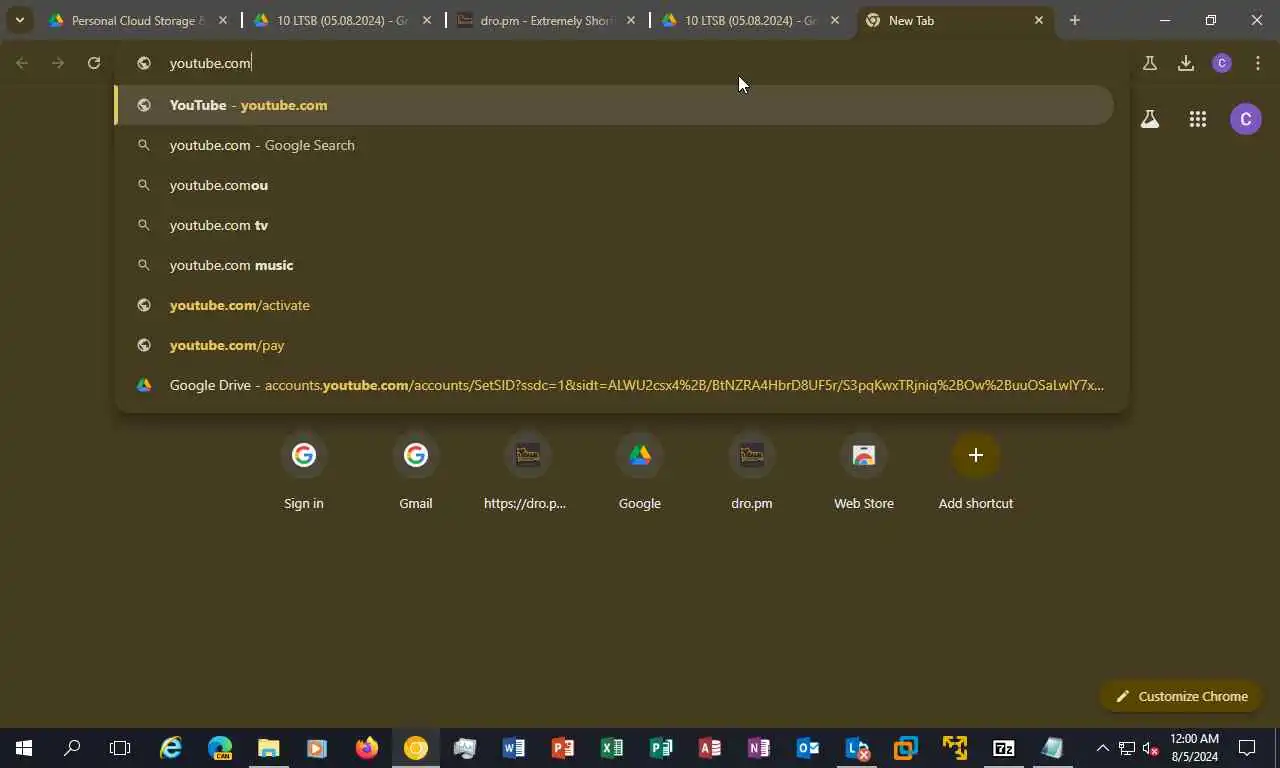The width and height of the screenshot is (1280, 768).
Task: Close the New Tab tab
Action: coord(1038,20)
